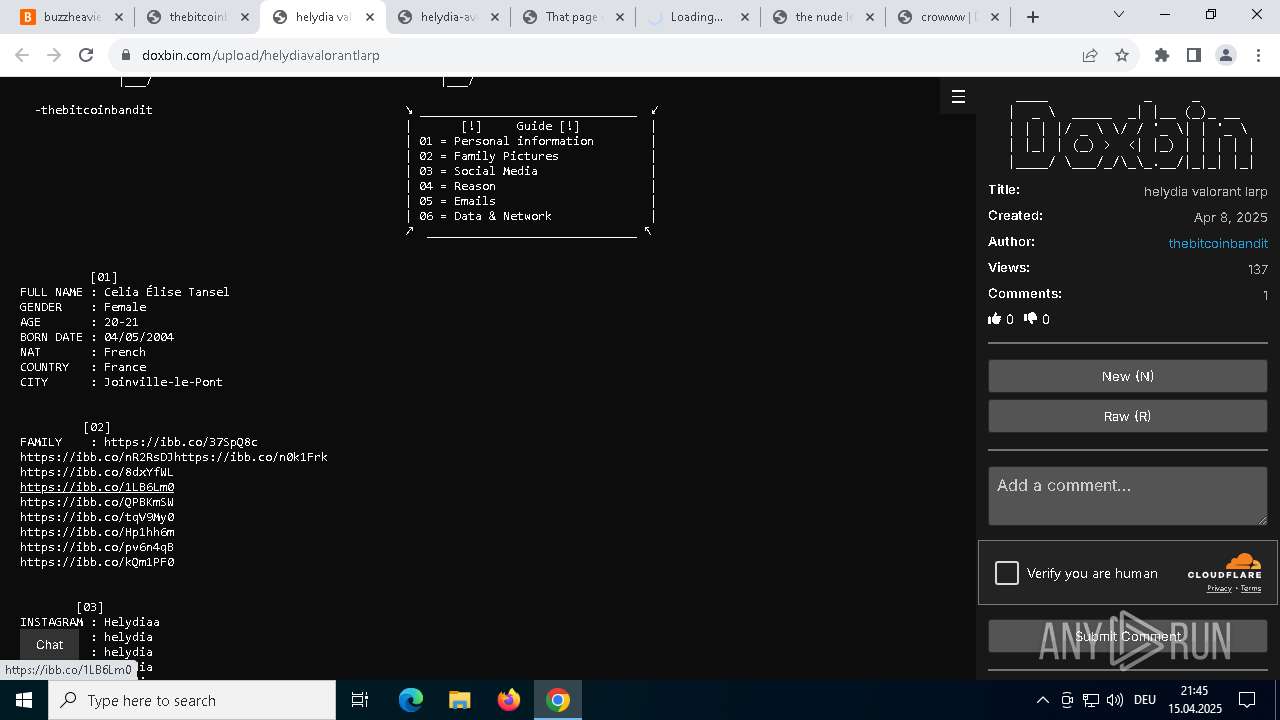This screenshot has height=720, width=1280.
Task: Share this page icon in address bar
Action: coord(1090,56)
